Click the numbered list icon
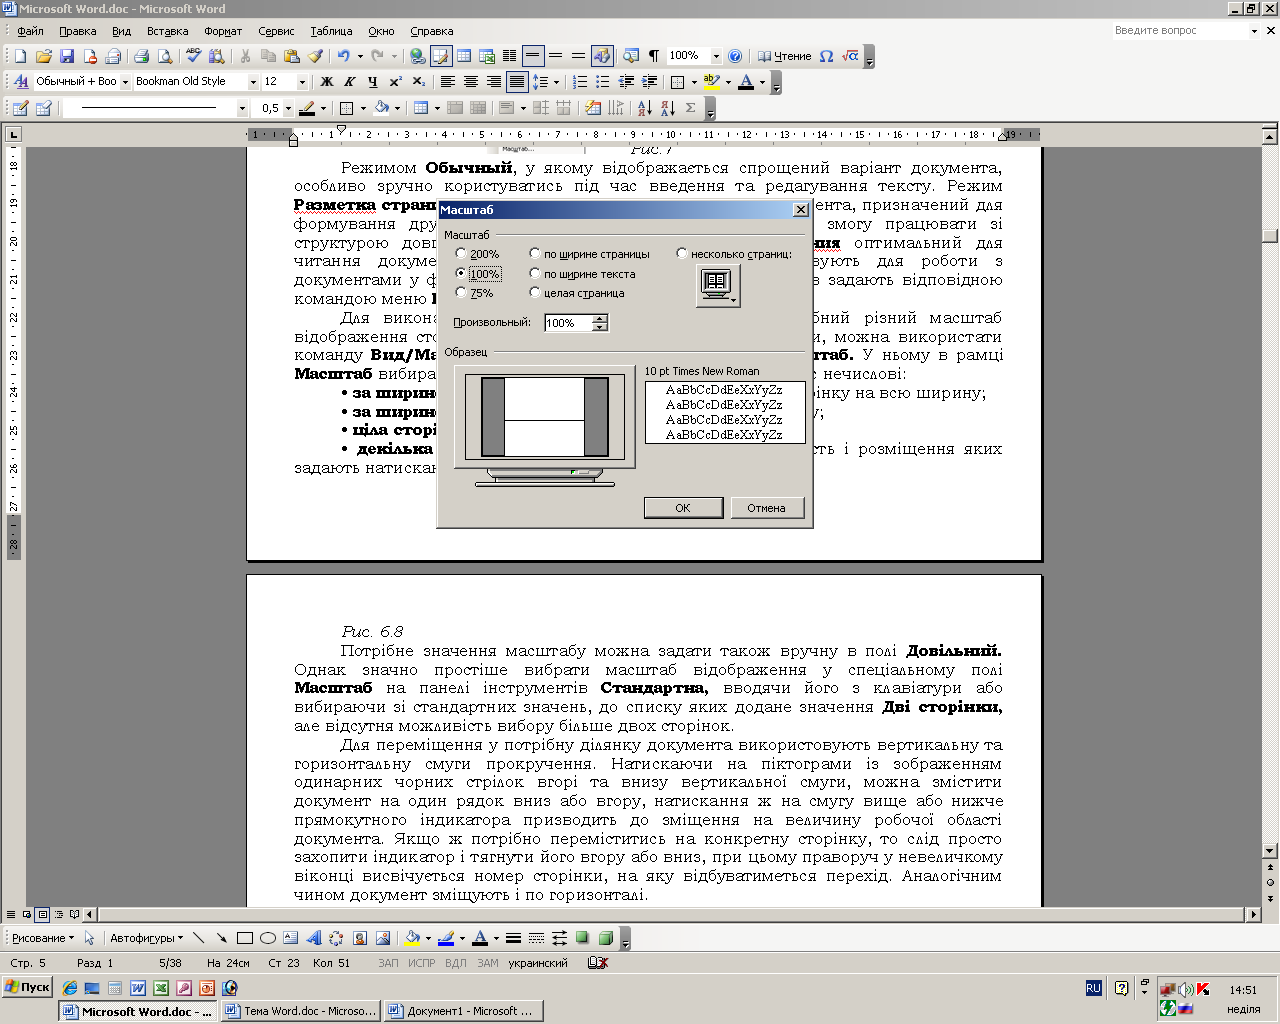The image size is (1280, 1024). pyautogui.click(x=579, y=82)
